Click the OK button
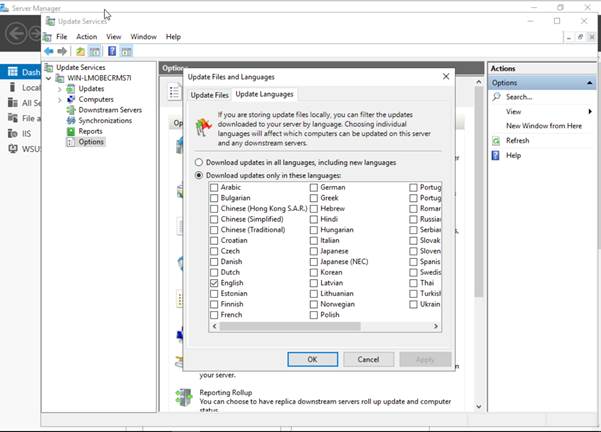Viewport: 601px width, 432px height. 312,359
